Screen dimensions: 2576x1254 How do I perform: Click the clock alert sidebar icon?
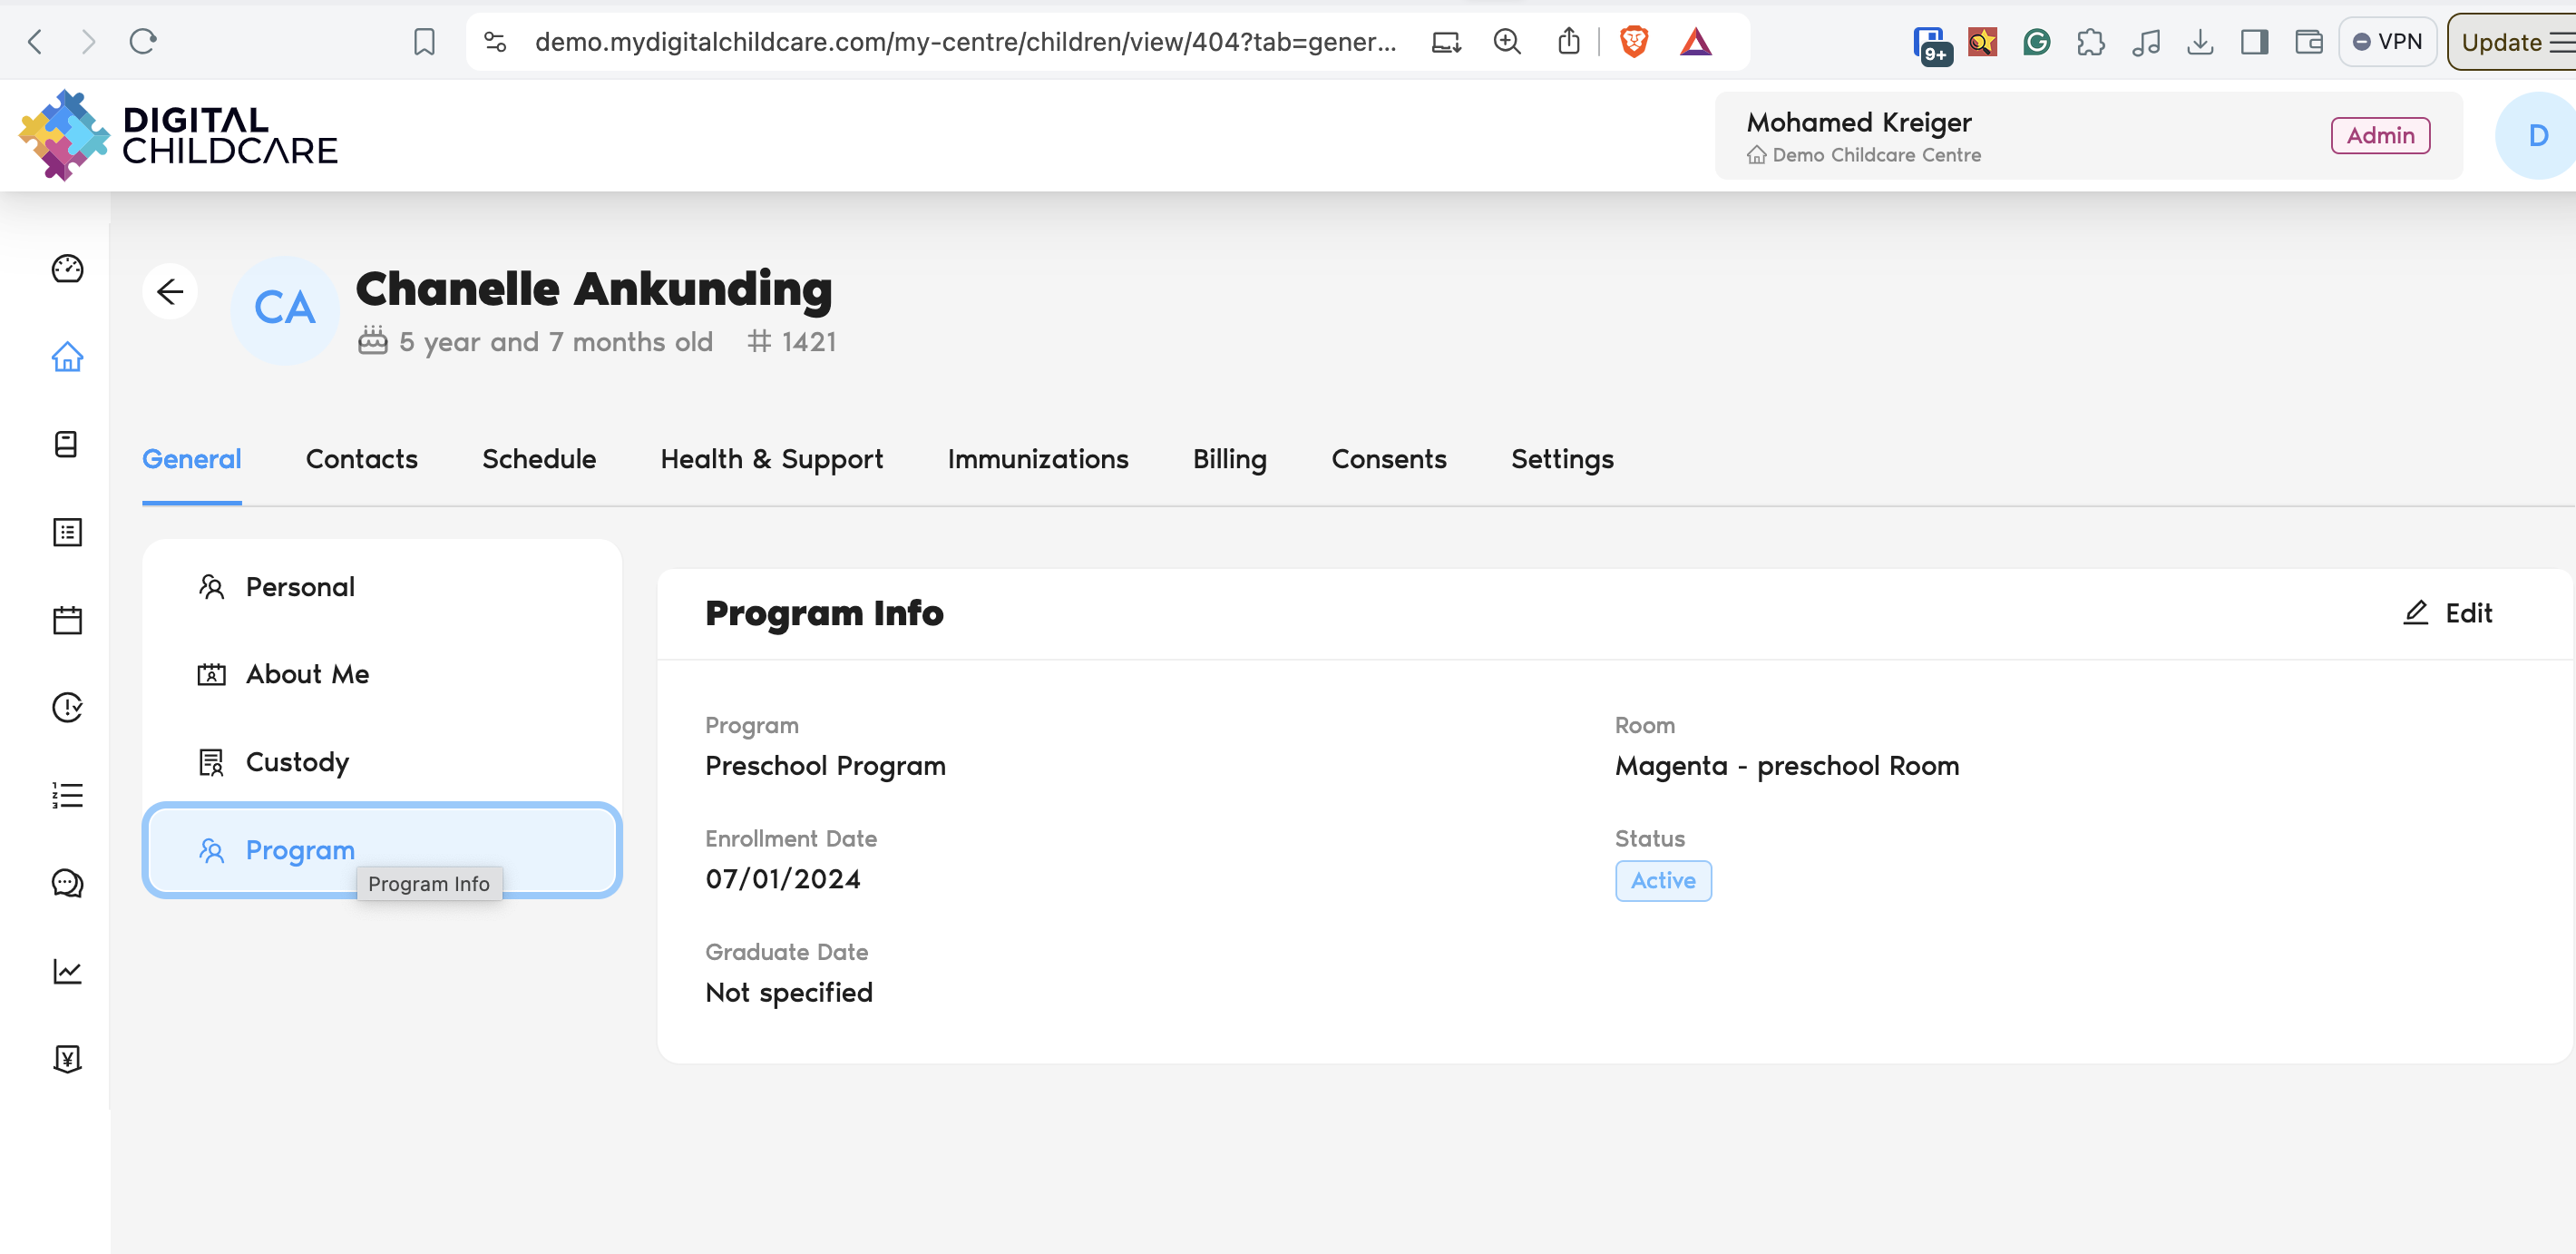click(67, 707)
